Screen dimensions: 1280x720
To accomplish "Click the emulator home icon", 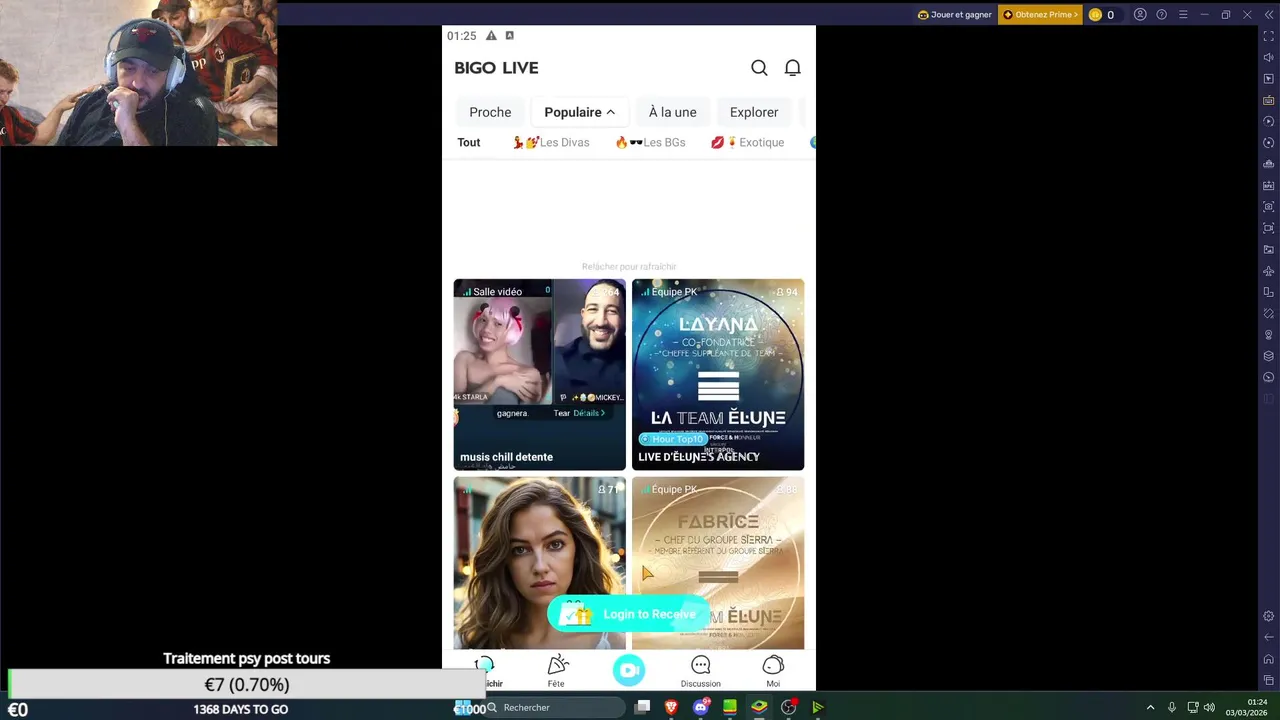I will [1269, 659].
